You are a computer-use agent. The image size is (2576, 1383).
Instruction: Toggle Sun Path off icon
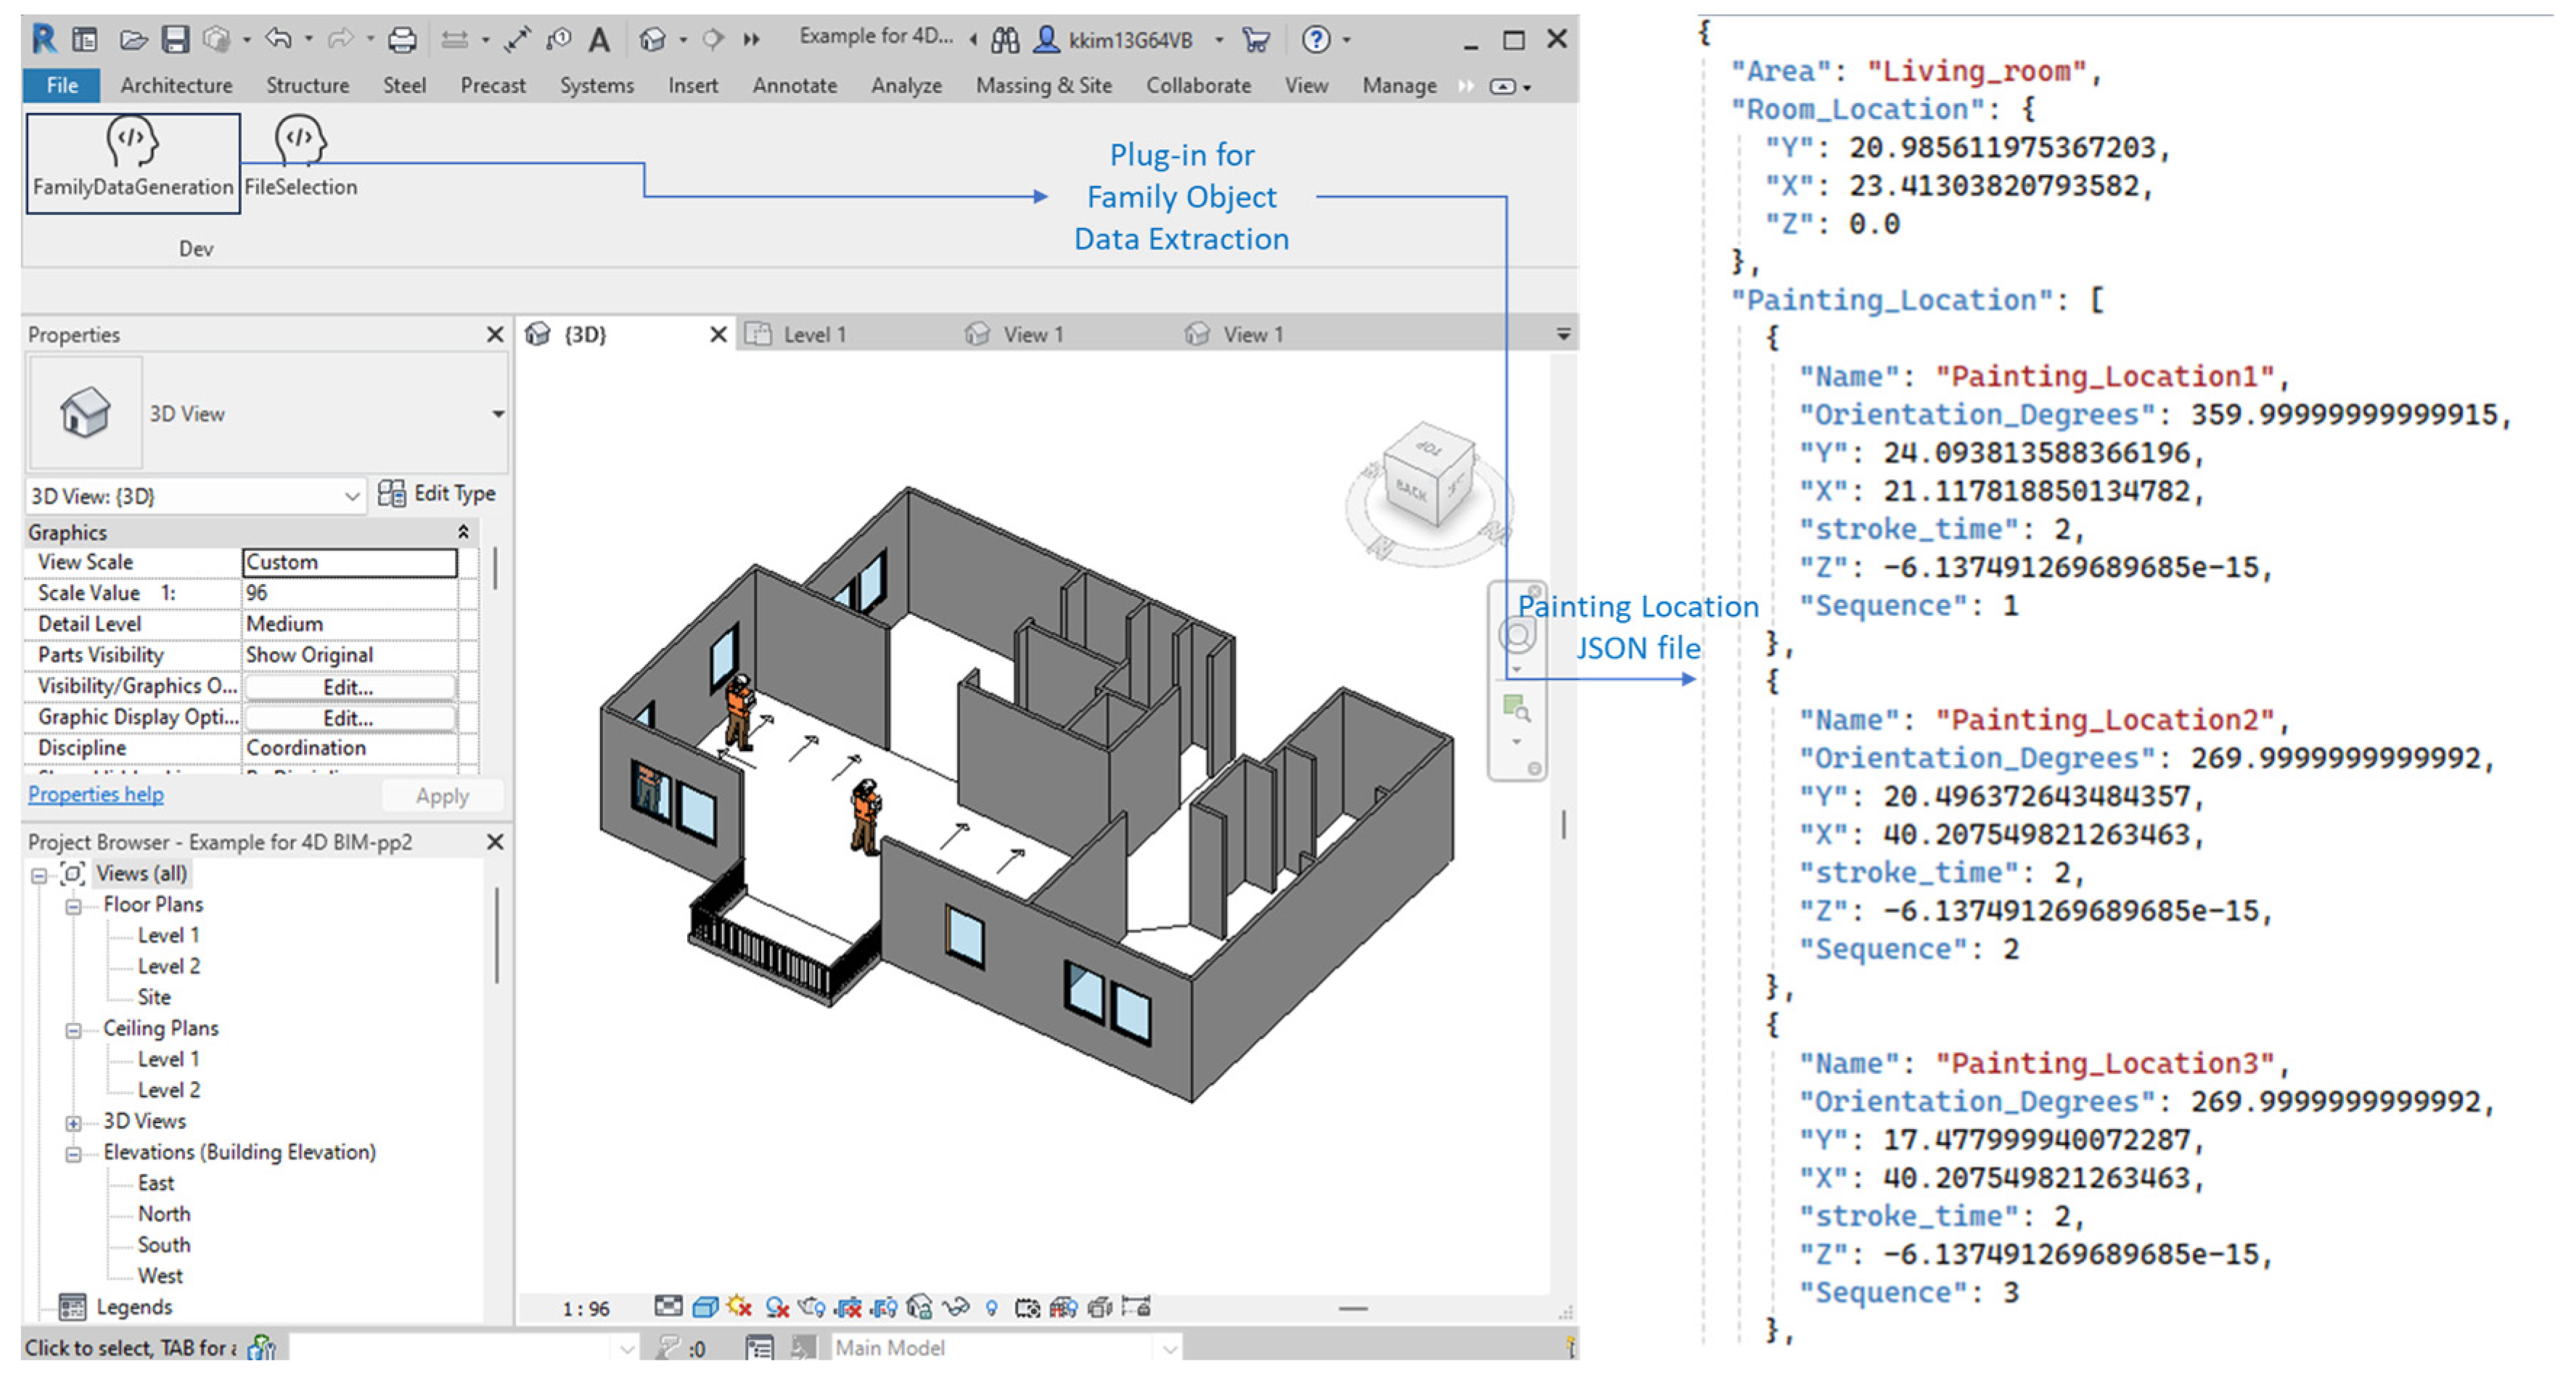[740, 1307]
